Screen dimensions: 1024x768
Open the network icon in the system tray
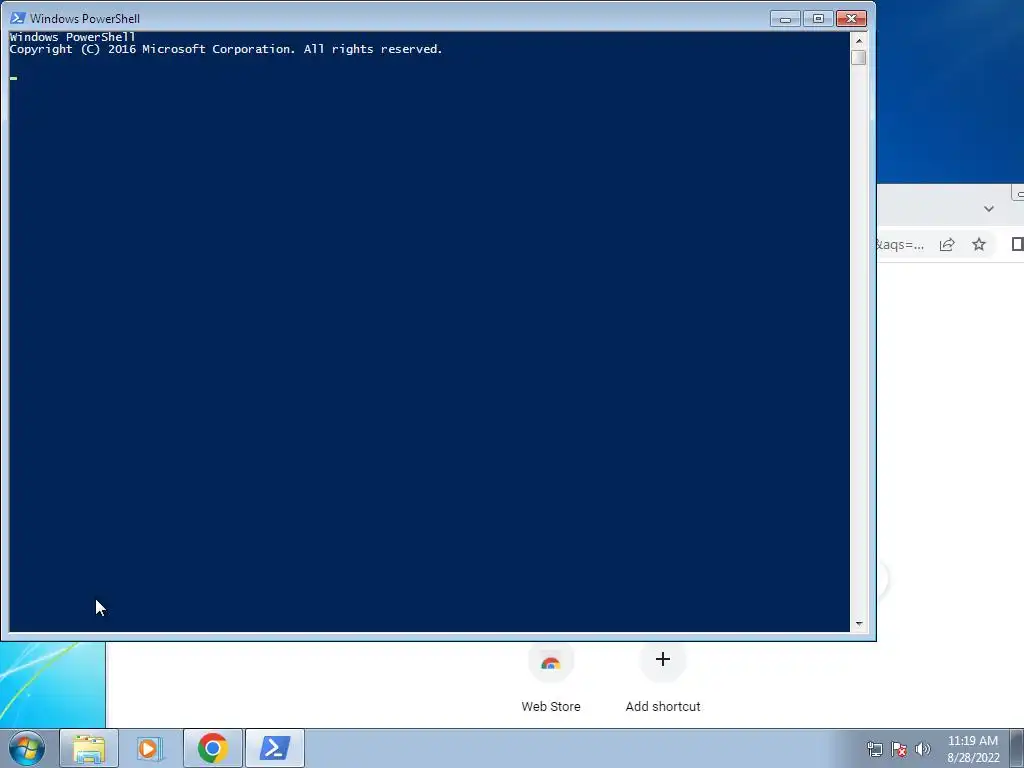click(x=874, y=749)
